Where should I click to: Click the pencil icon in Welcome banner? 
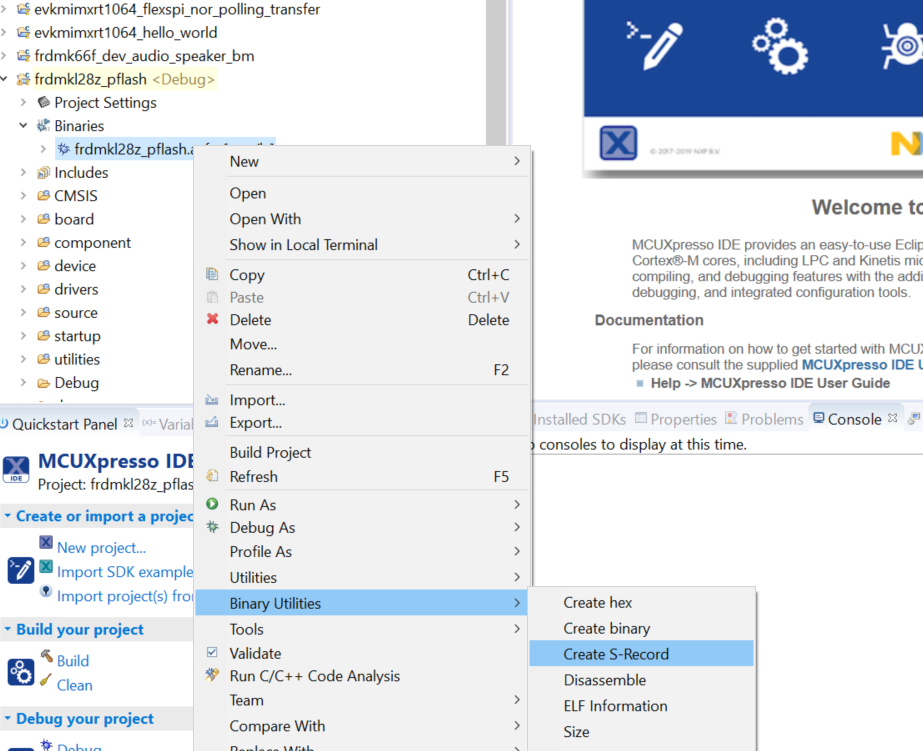655,45
